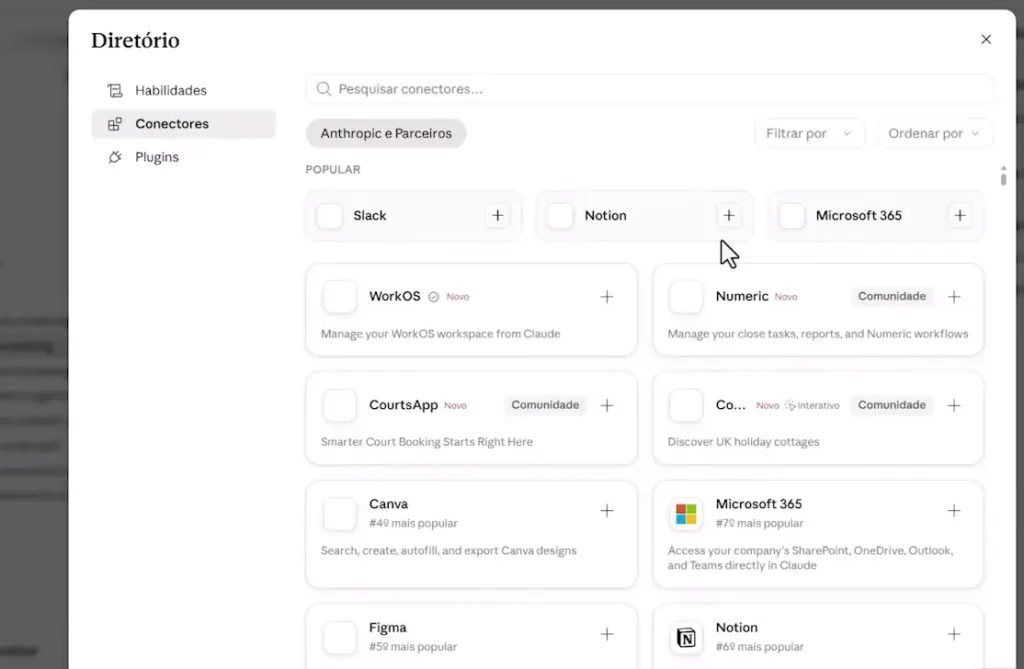Click the Diretório dialog title
The height and width of the screenshot is (669, 1024).
pos(135,40)
